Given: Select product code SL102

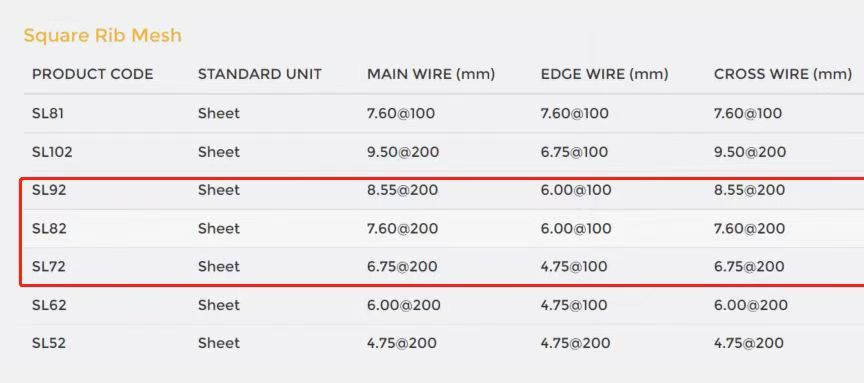Looking at the screenshot, I should tap(52, 152).
